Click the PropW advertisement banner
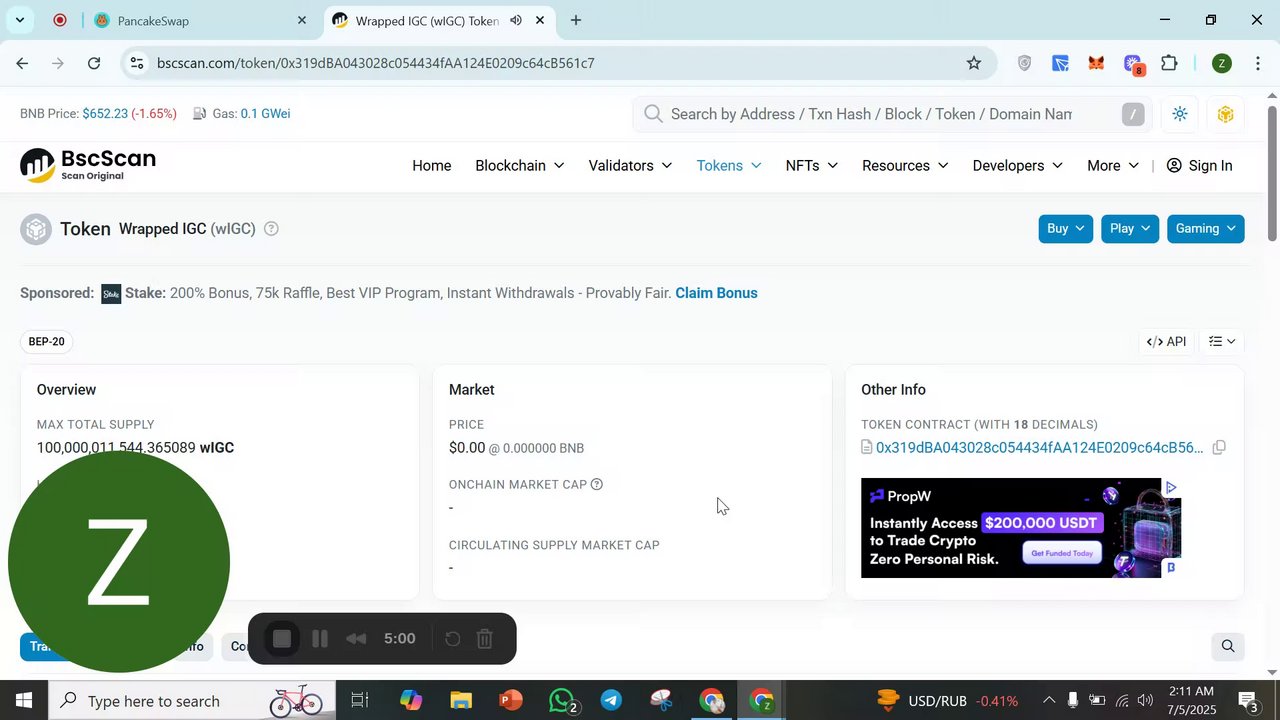Screen dimensions: 1280x720 click(x=1021, y=528)
